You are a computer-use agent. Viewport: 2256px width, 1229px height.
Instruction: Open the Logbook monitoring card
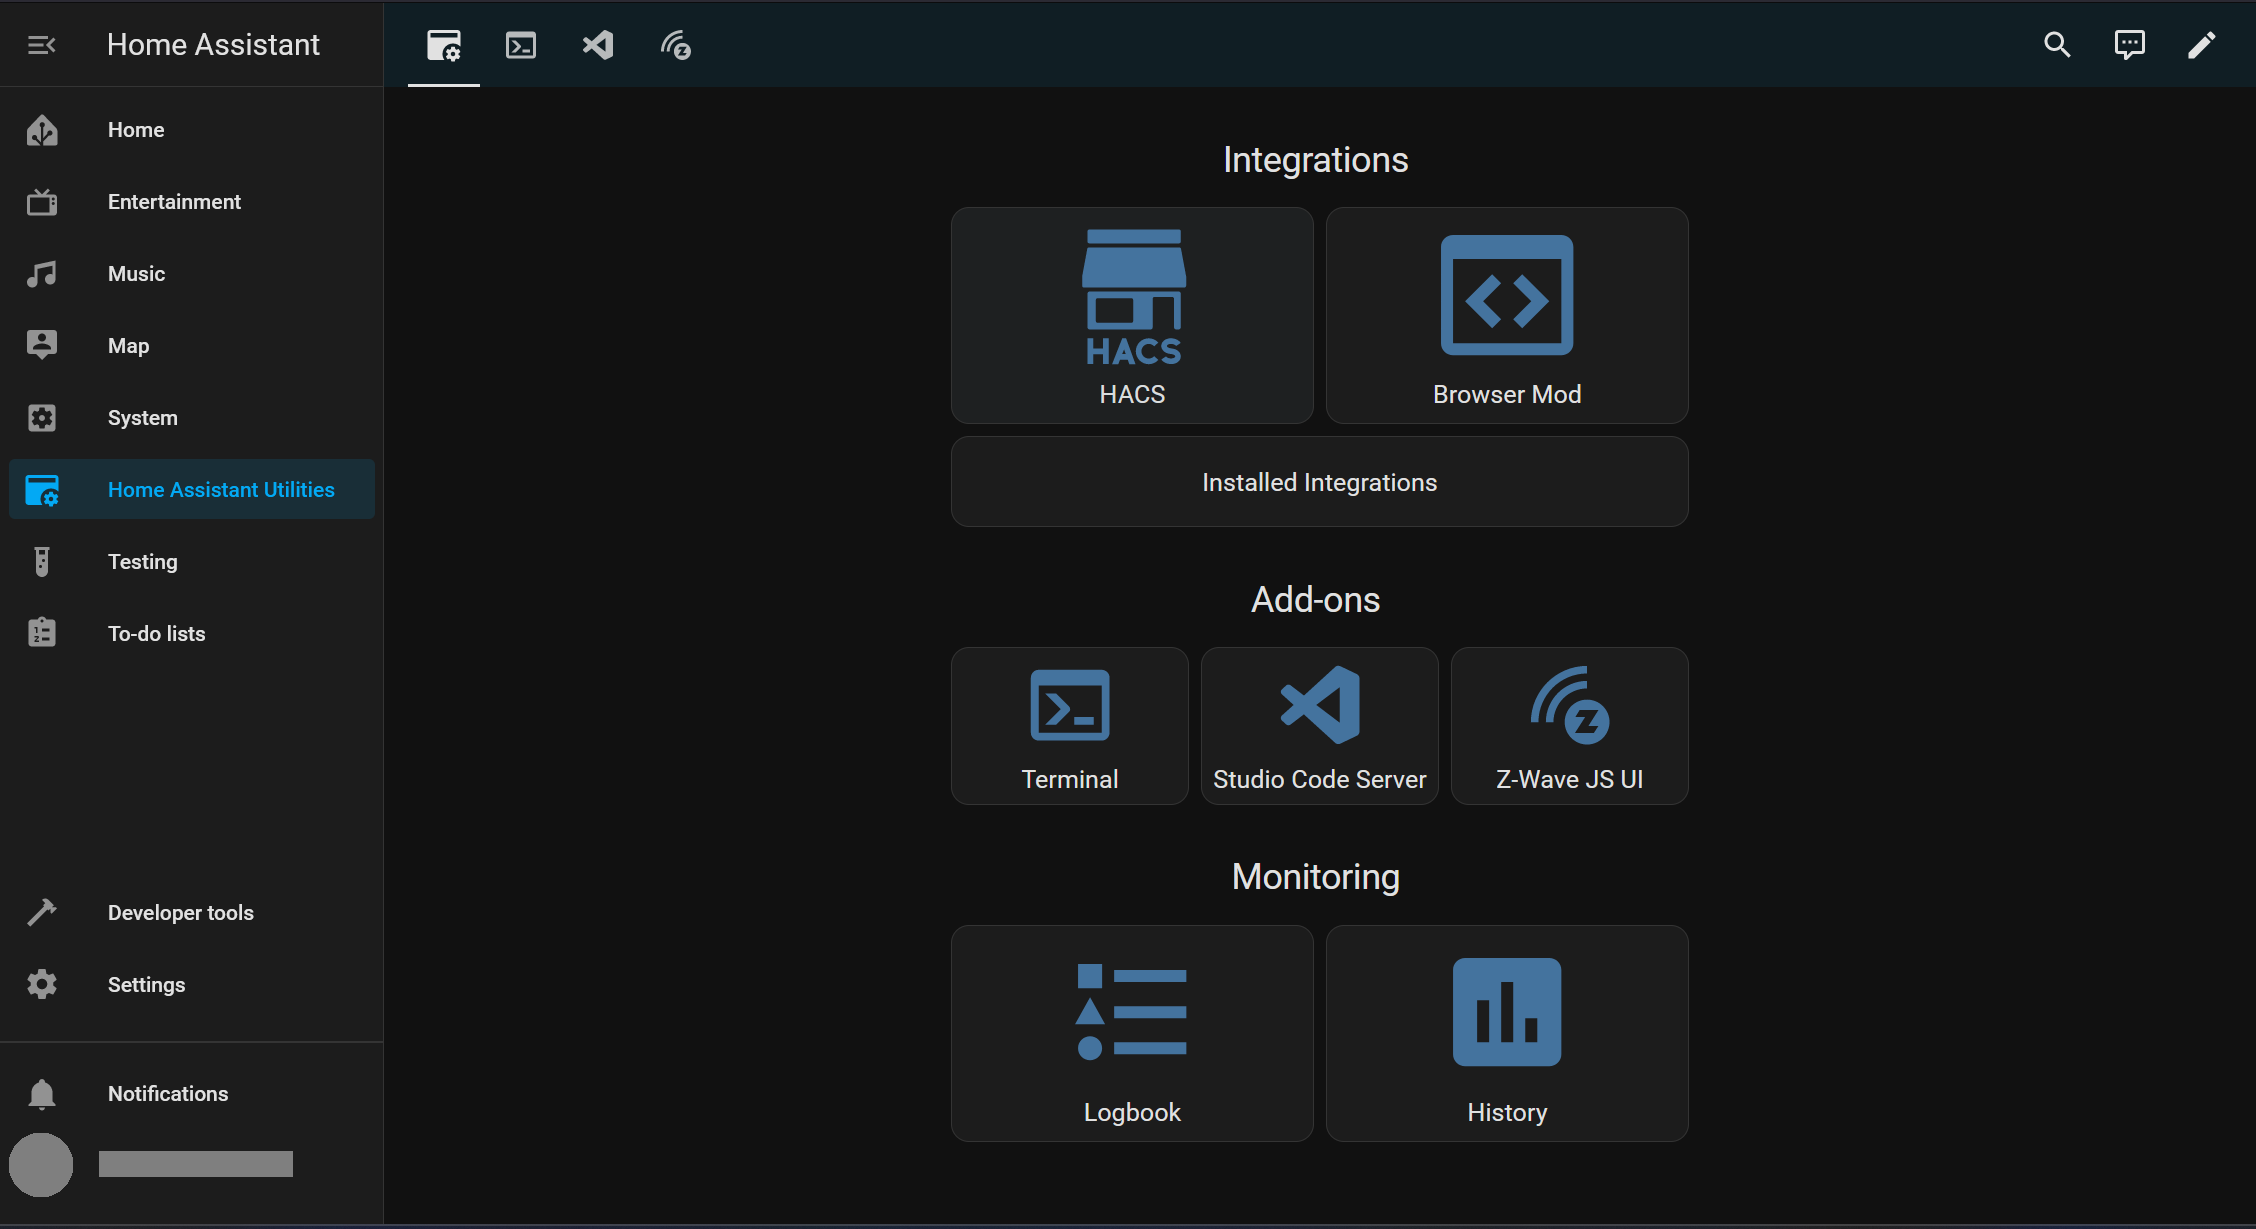[x=1132, y=1033]
